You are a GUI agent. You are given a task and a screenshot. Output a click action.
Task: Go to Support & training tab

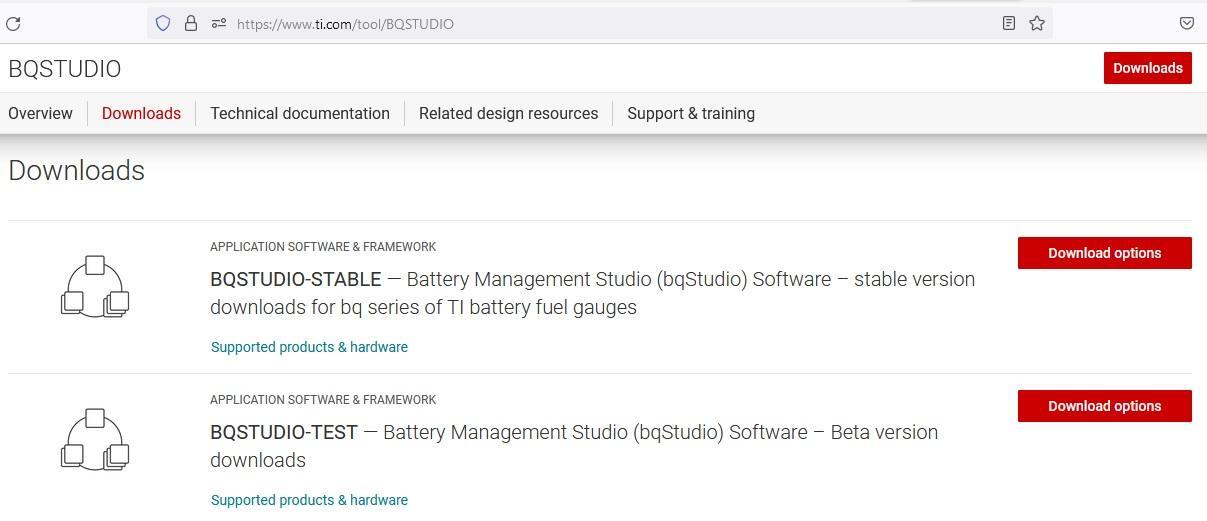(x=691, y=113)
